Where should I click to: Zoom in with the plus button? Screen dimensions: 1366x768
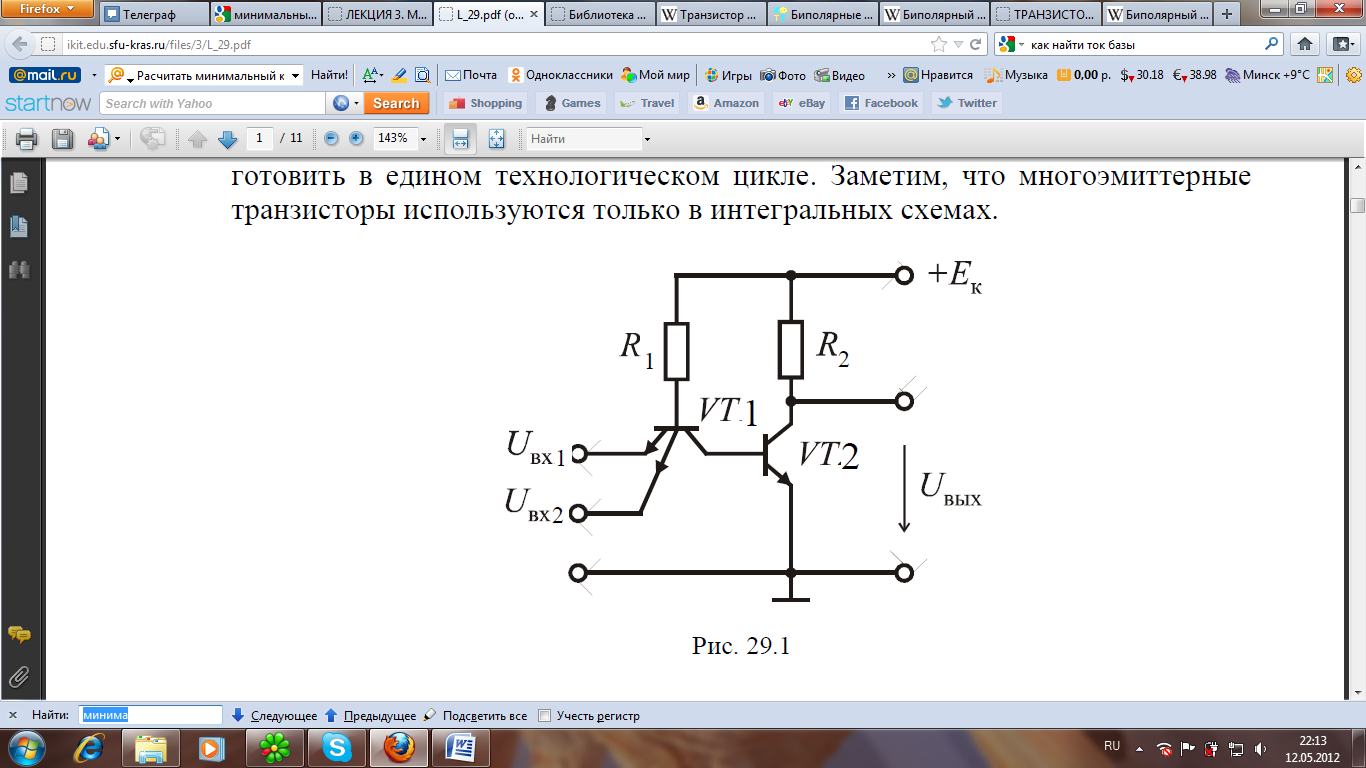356,139
